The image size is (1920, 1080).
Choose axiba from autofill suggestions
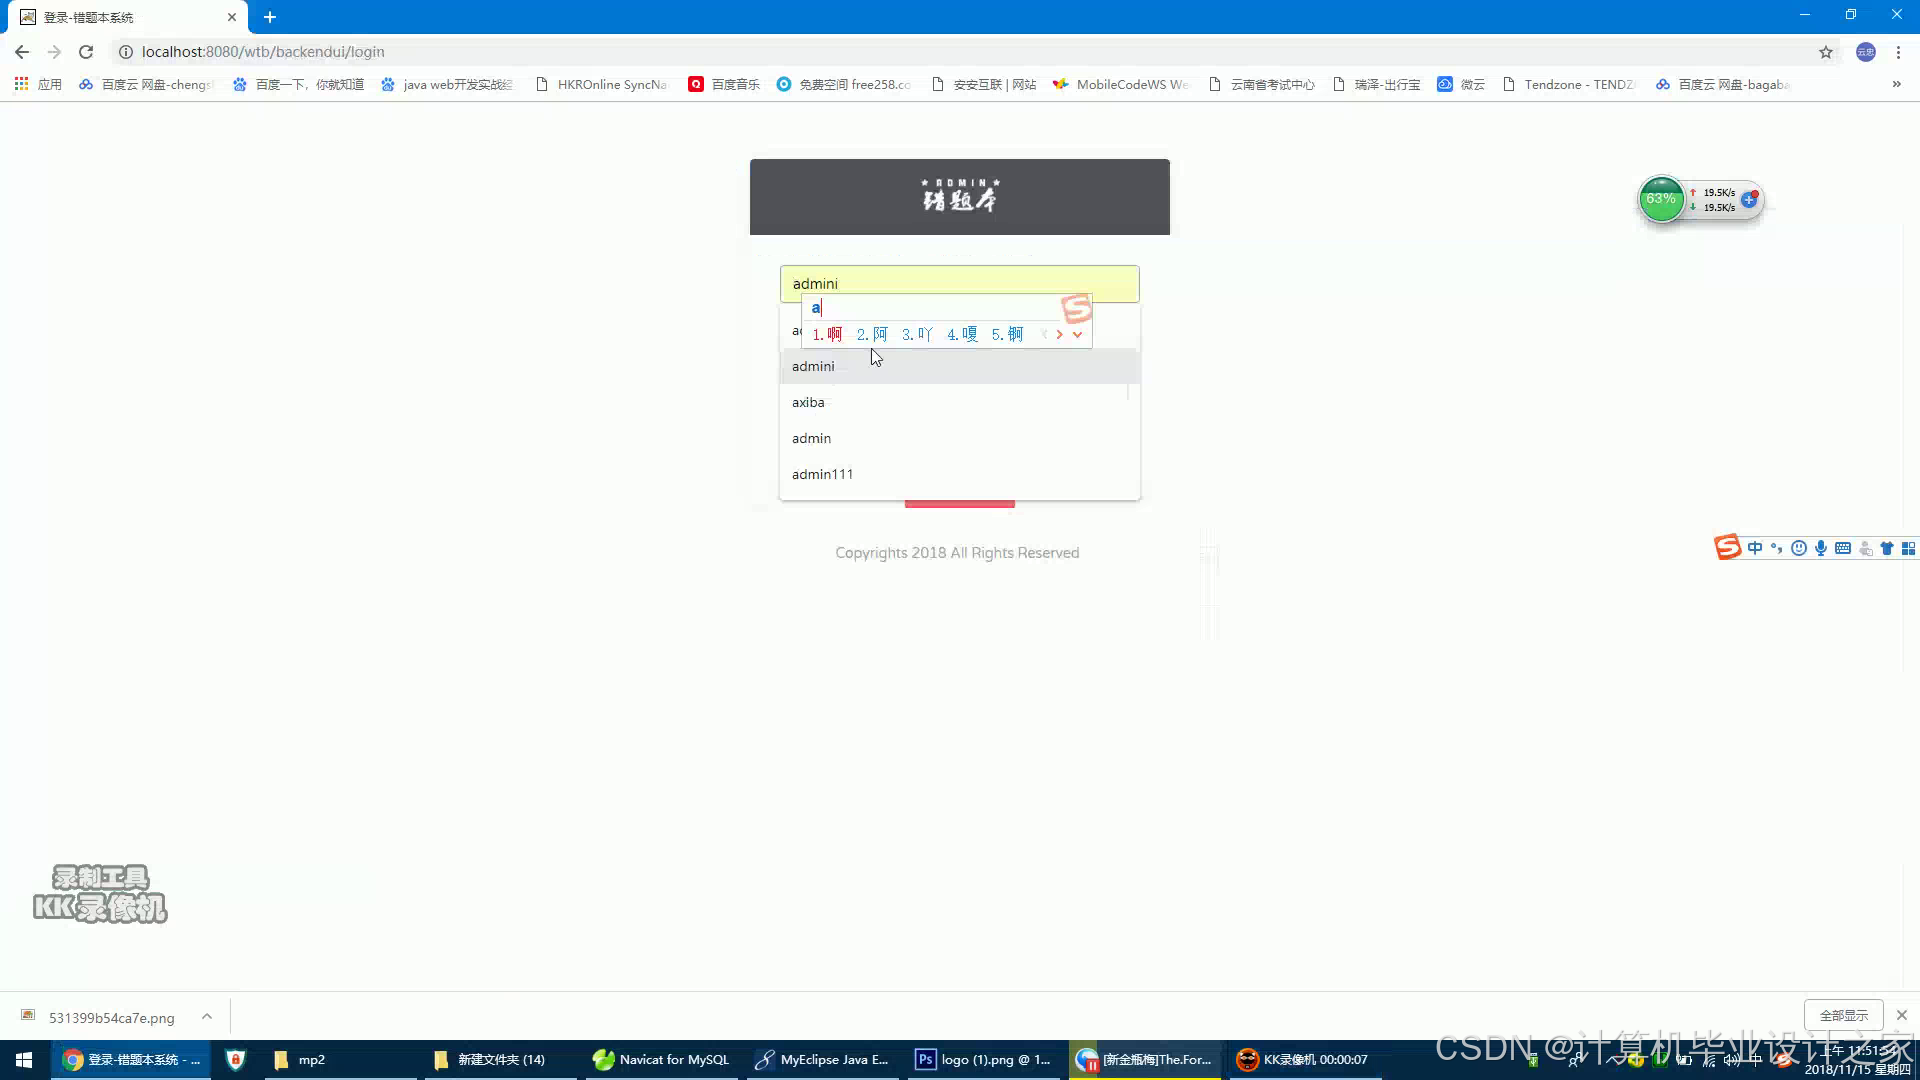click(x=808, y=402)
